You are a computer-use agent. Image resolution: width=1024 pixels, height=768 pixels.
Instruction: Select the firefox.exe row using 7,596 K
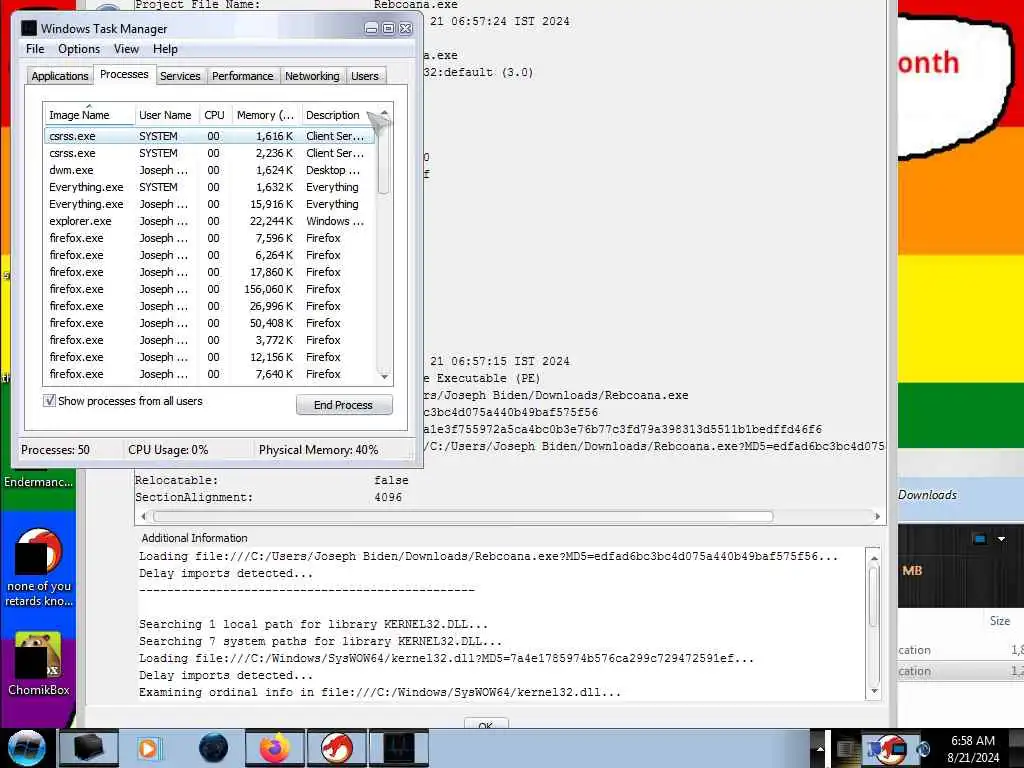tap(209, 238)
